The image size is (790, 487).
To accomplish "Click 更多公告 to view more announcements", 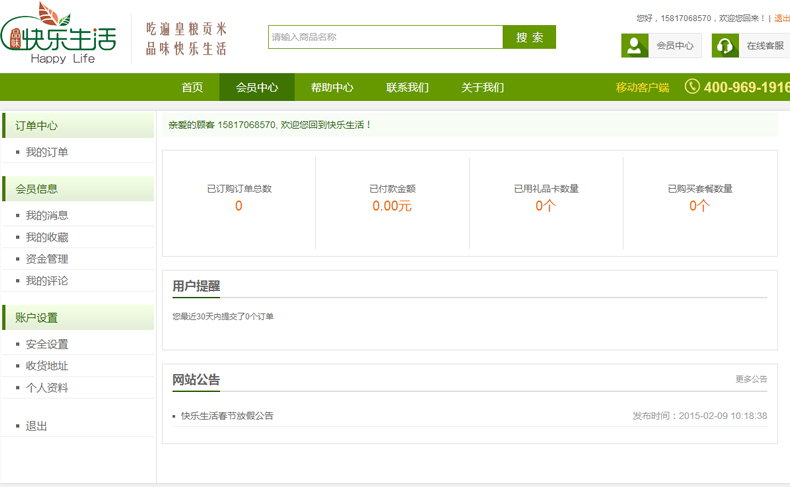I will pyautogui.click(x=751, y=380).
